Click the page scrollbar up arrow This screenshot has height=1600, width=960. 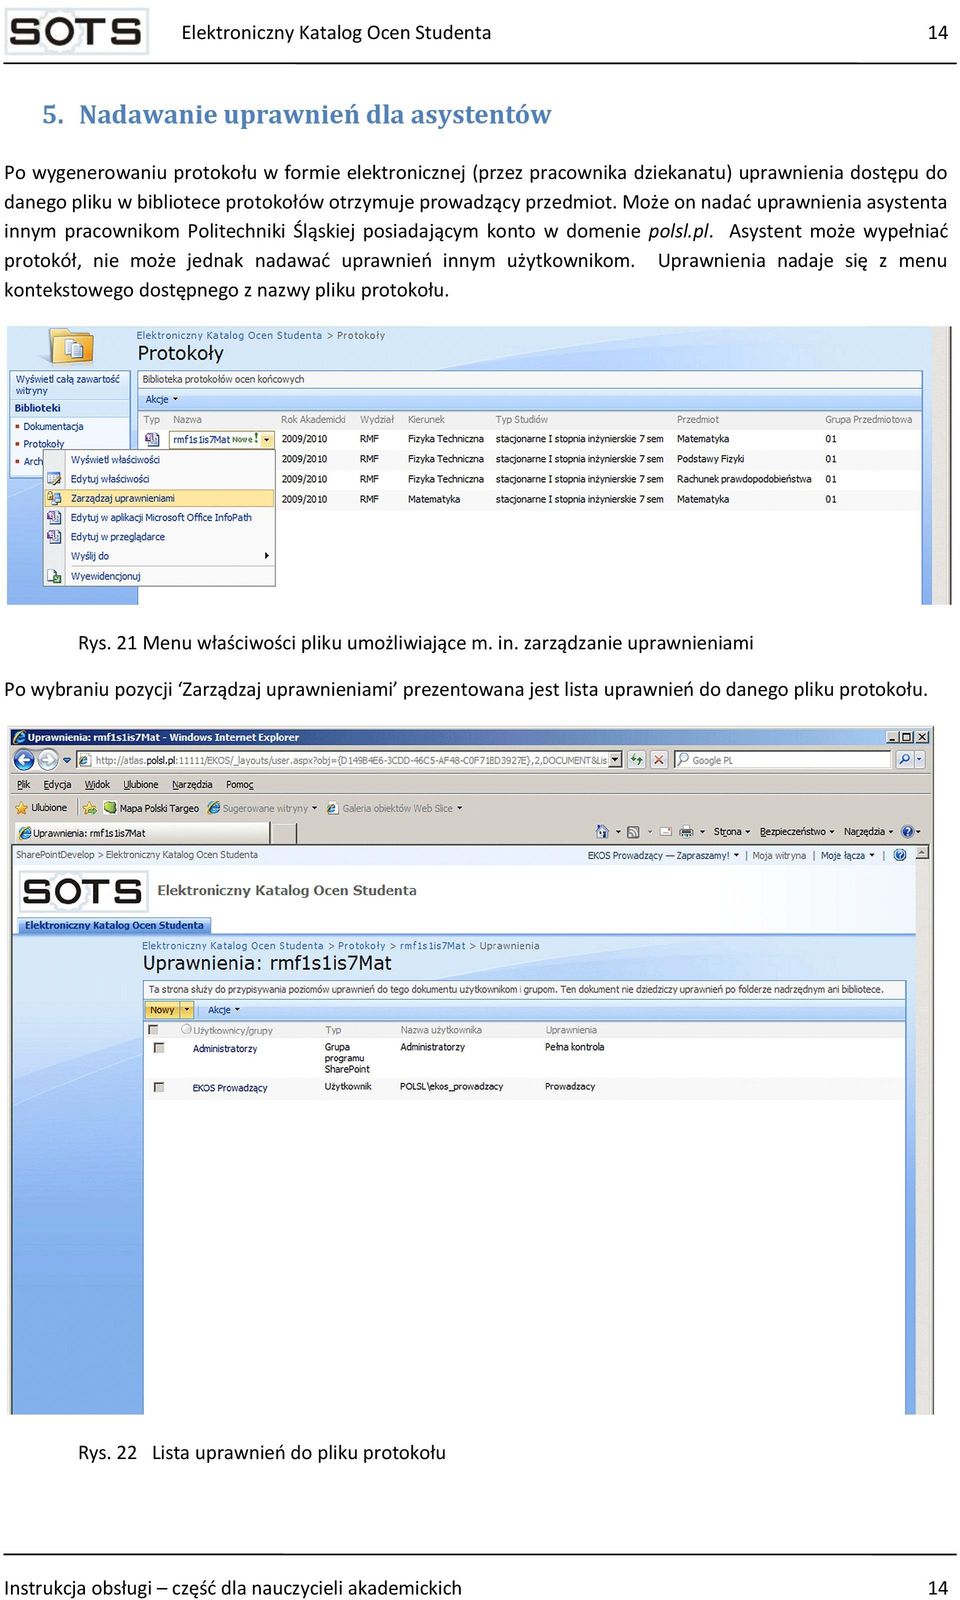(923, 853)
